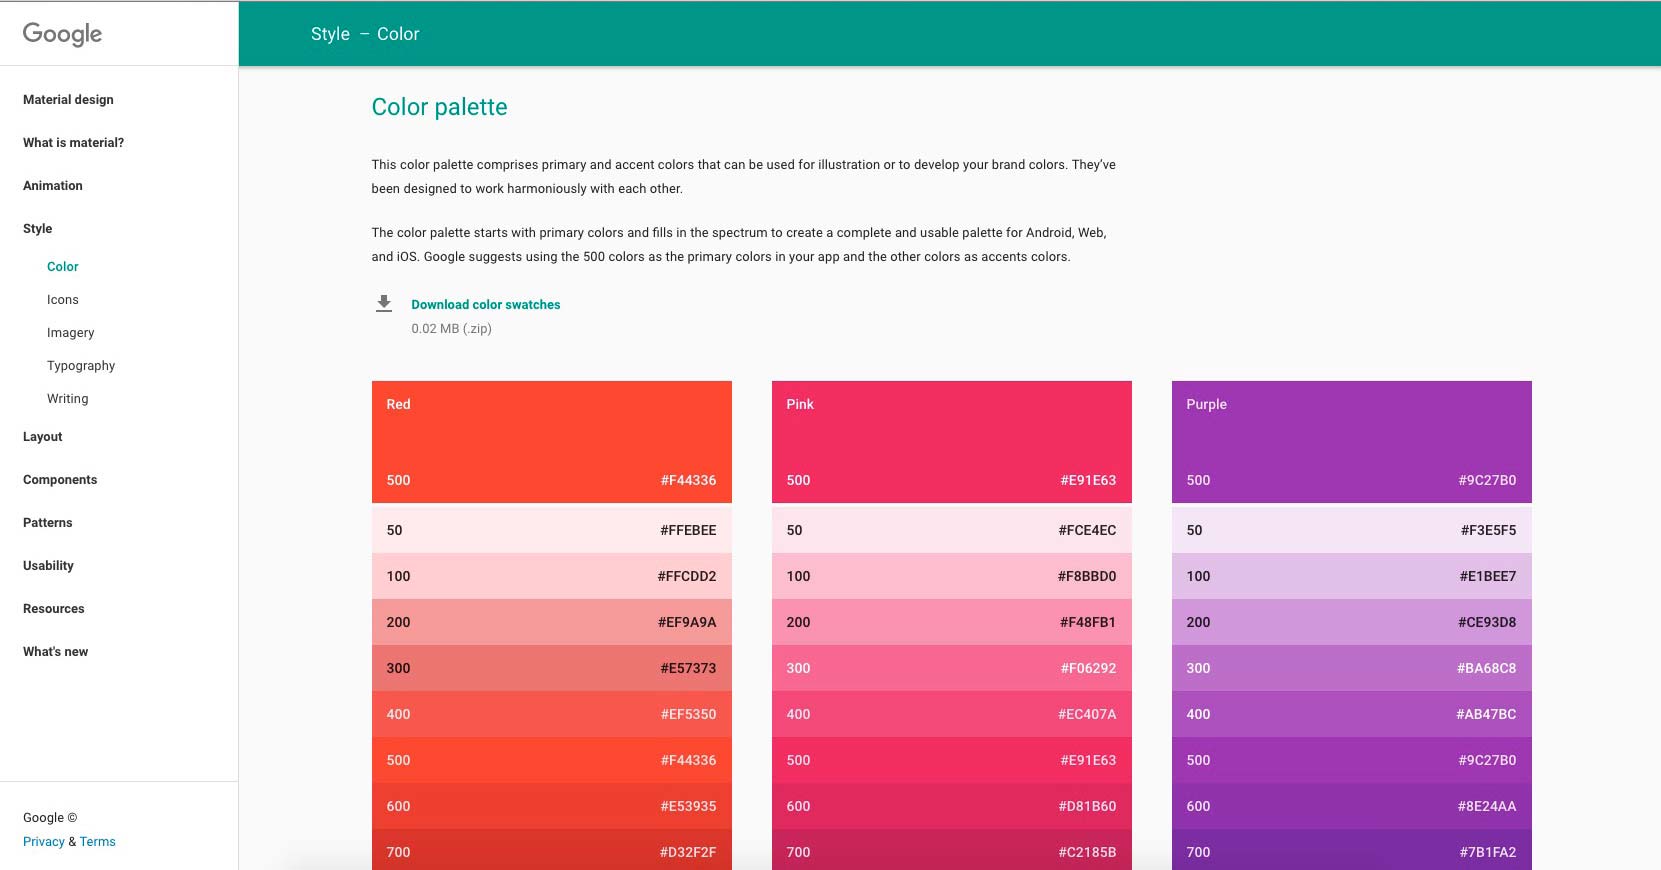
Task: Expand the Resources section
Action: (x=54, y=608)
